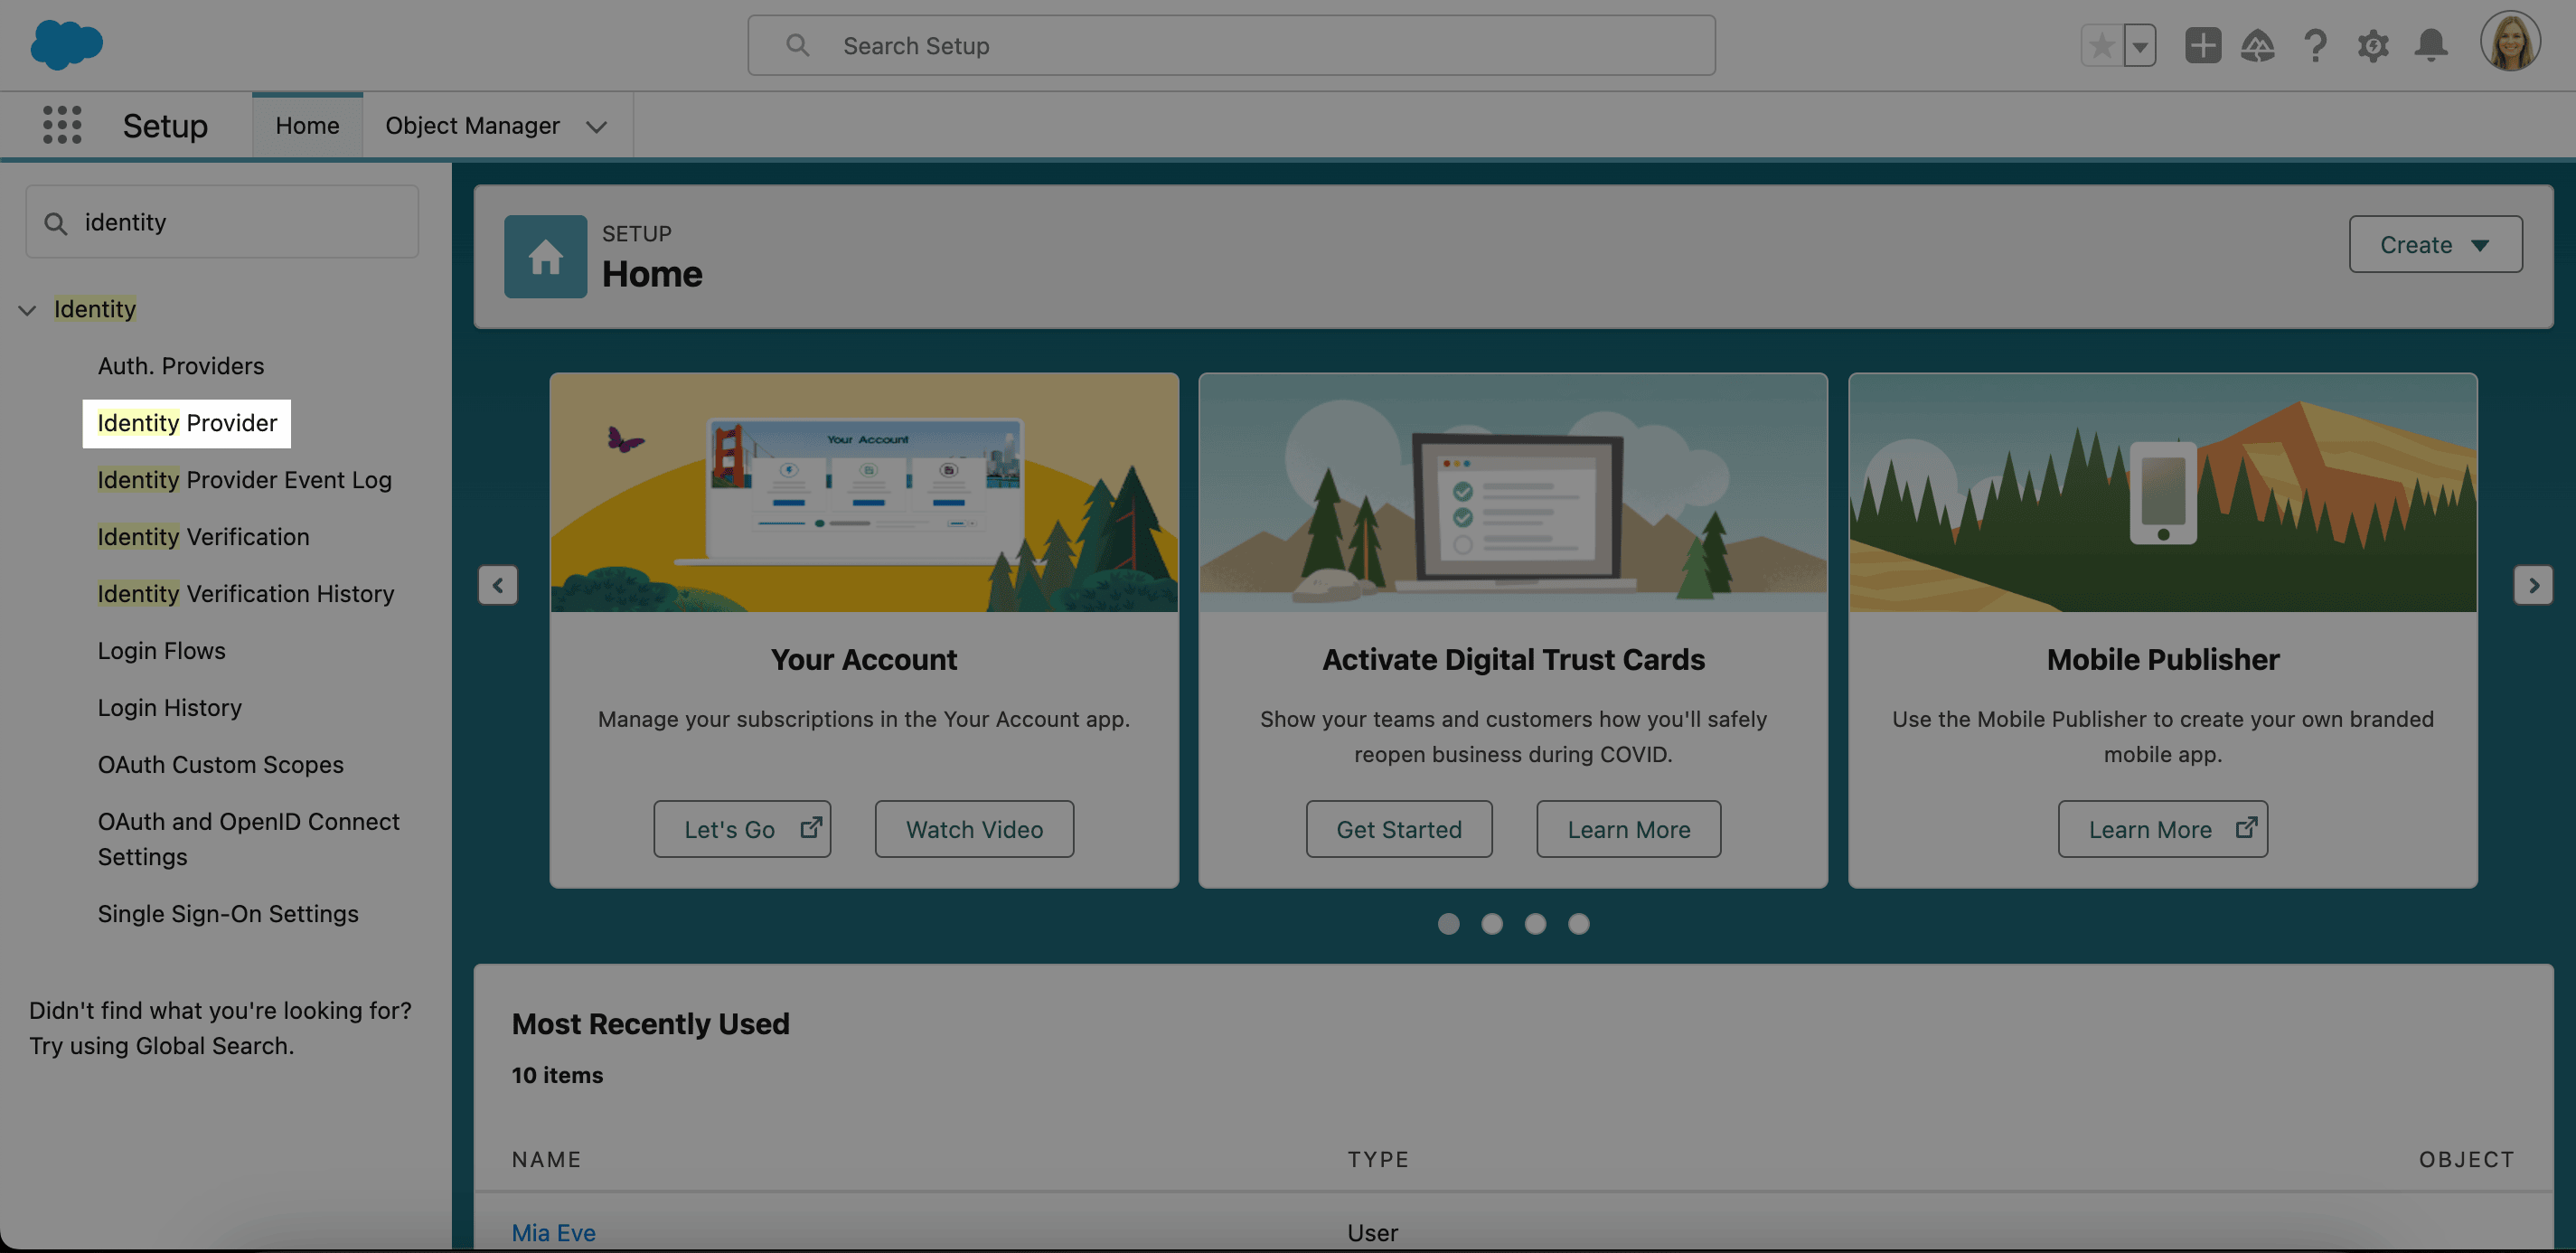Open the Object Manager tab
This screenshot has width=2576, height=1253.
coord(472,125)
